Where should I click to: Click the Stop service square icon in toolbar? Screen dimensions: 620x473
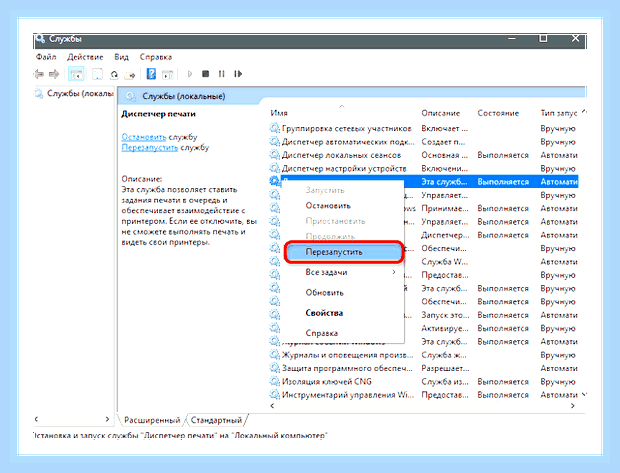205,74
